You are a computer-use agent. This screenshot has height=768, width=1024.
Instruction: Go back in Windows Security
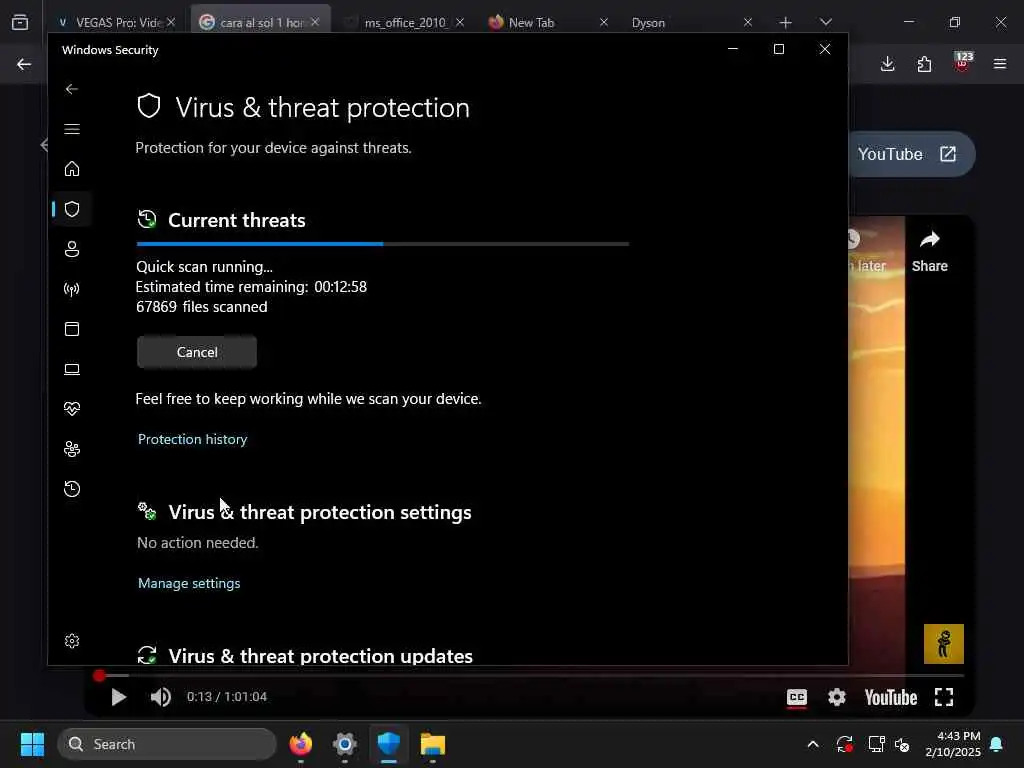72,89
